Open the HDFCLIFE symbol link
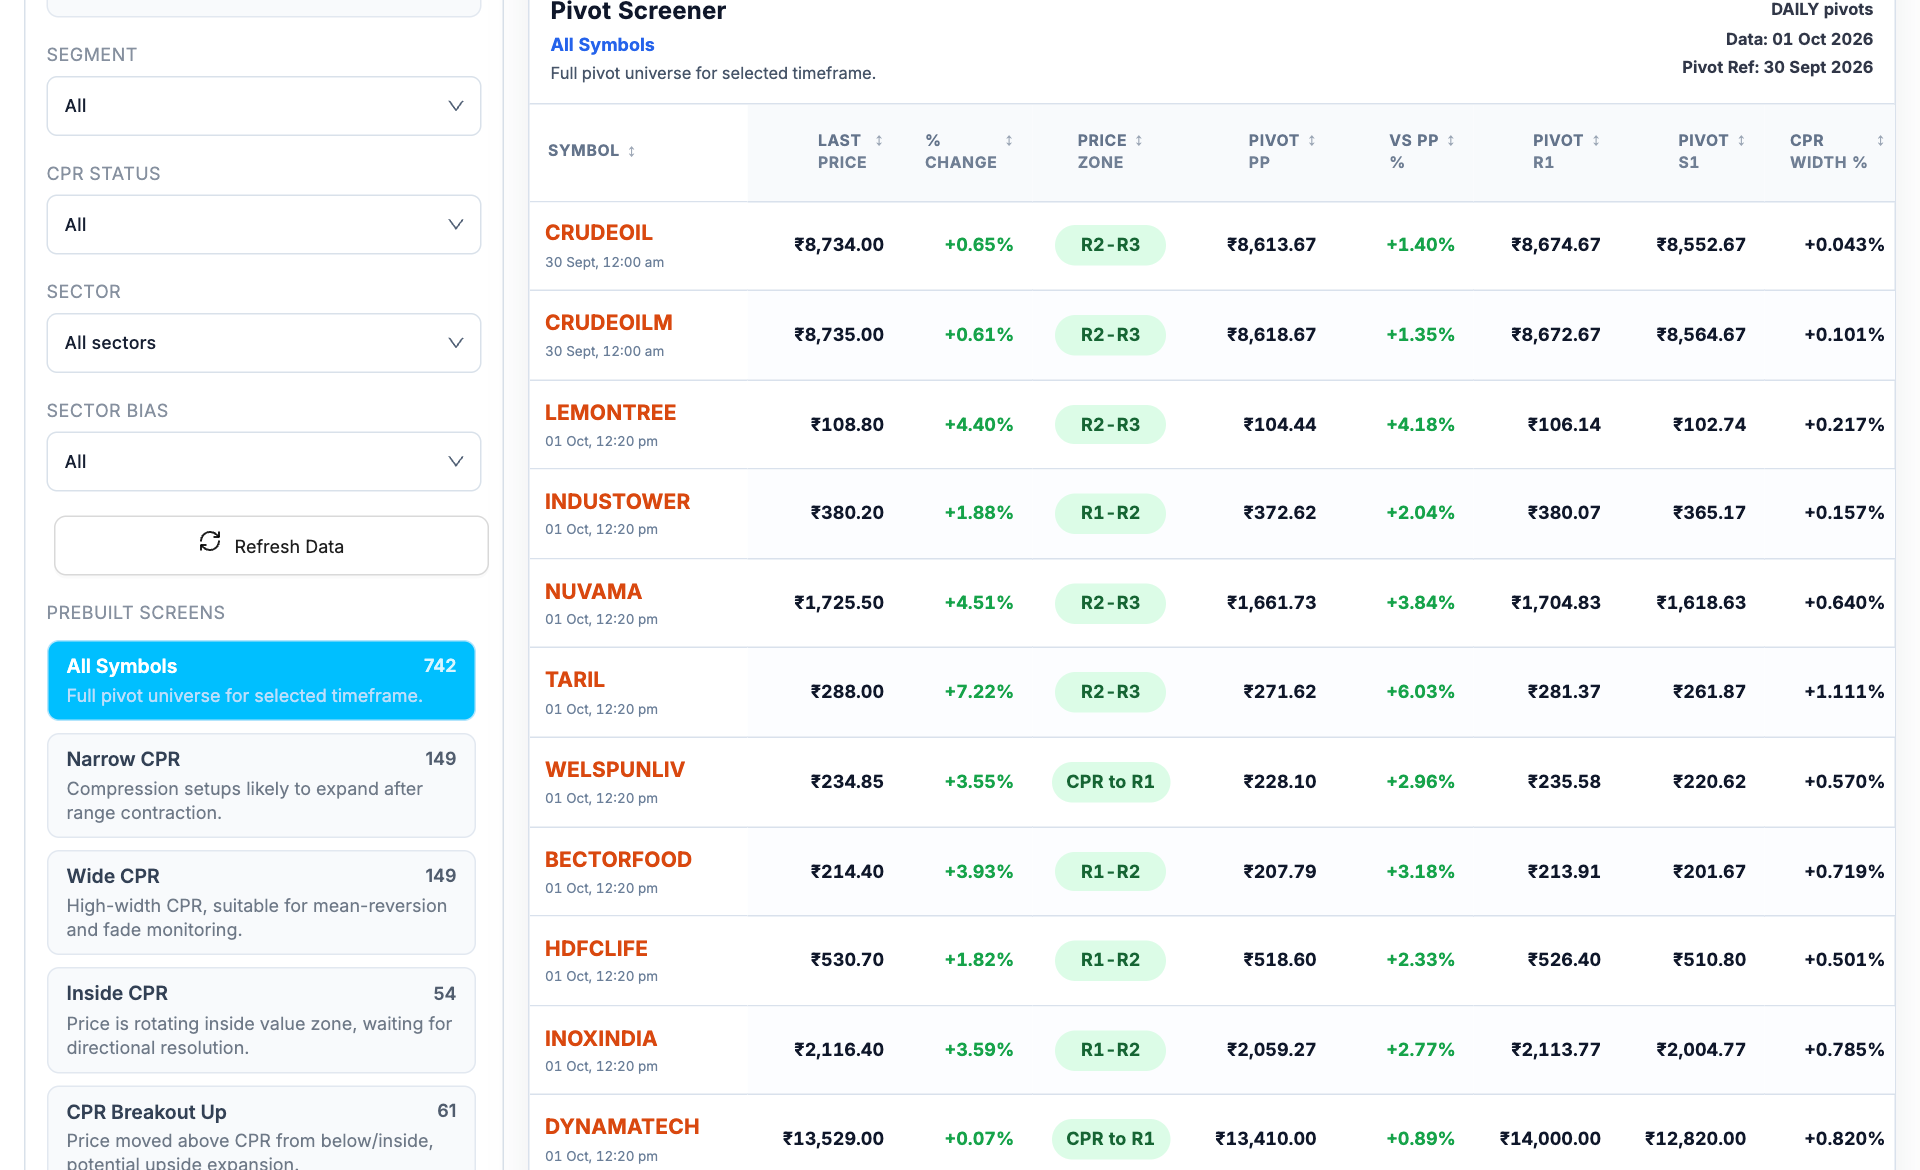This screenshot has height=1170, width=1920. click(596, 949)
